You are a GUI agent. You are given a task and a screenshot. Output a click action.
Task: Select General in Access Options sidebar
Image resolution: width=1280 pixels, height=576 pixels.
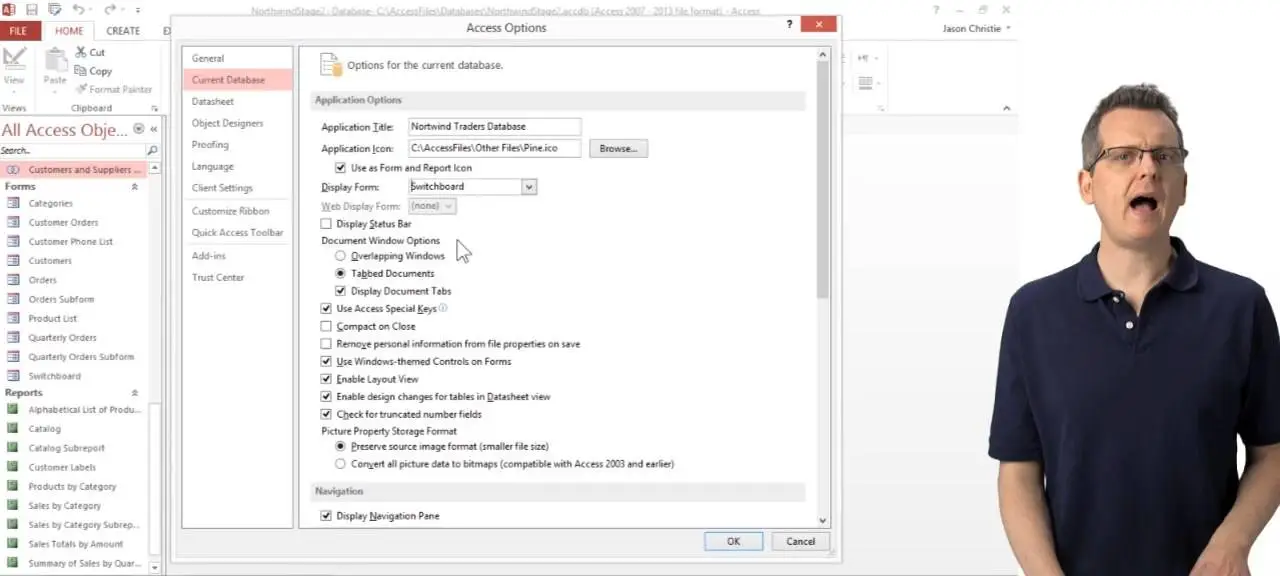point(208,58)
